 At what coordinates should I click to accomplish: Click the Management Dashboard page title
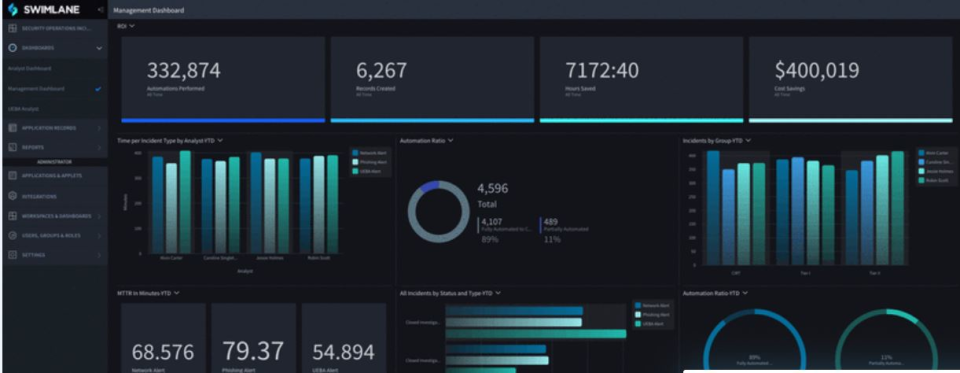(x=149, y=10)
